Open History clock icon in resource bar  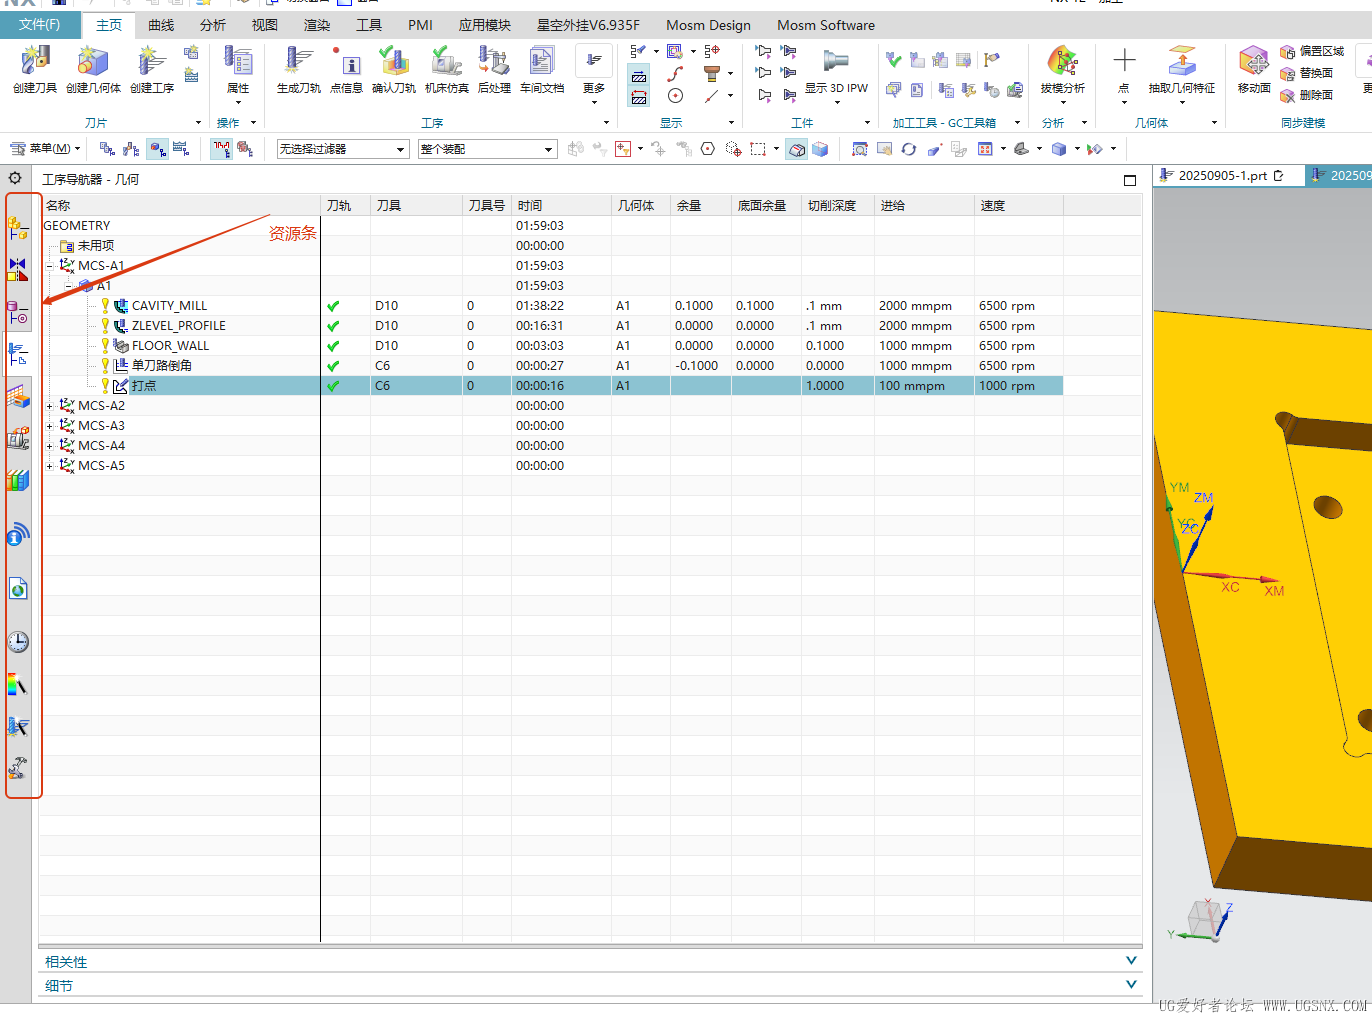18,642
